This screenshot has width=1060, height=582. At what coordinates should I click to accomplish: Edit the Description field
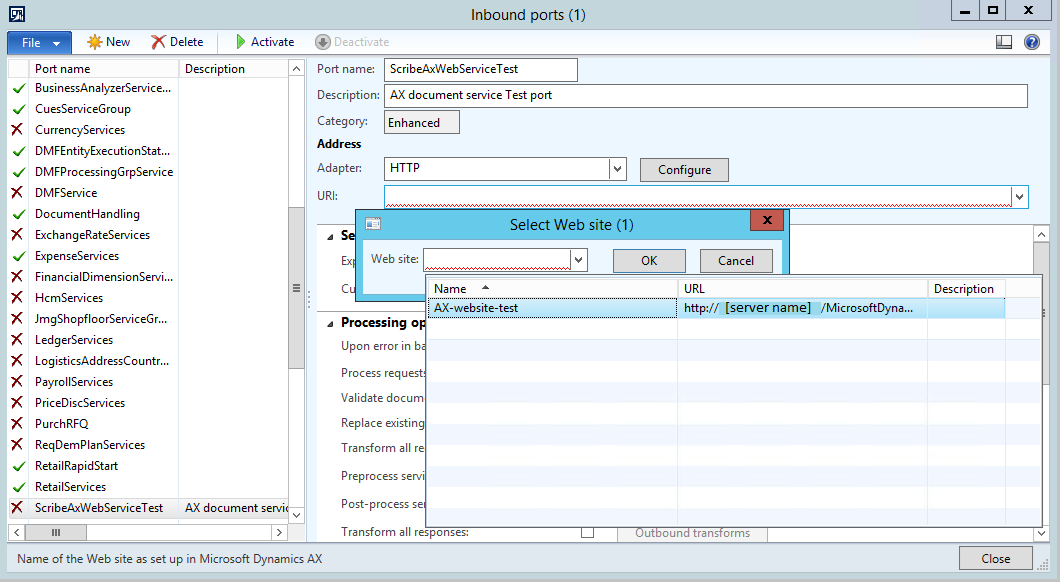(x=706, y=95)
